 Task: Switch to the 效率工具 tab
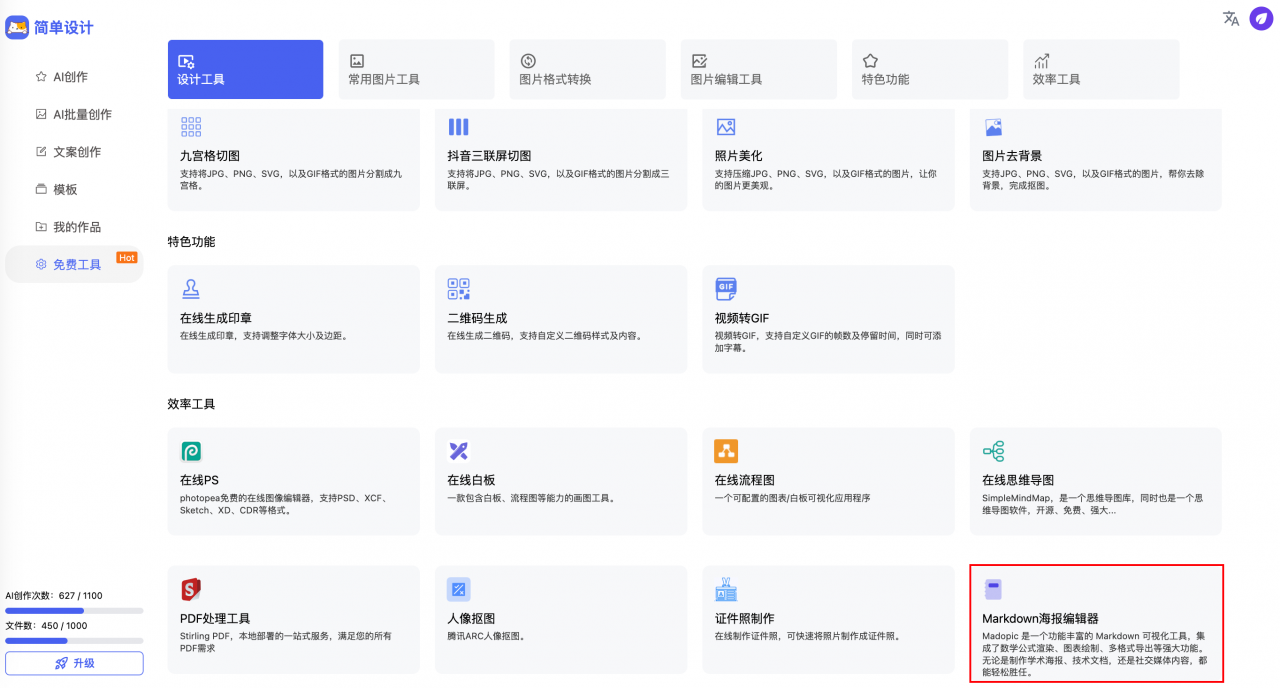(1101, 69)
